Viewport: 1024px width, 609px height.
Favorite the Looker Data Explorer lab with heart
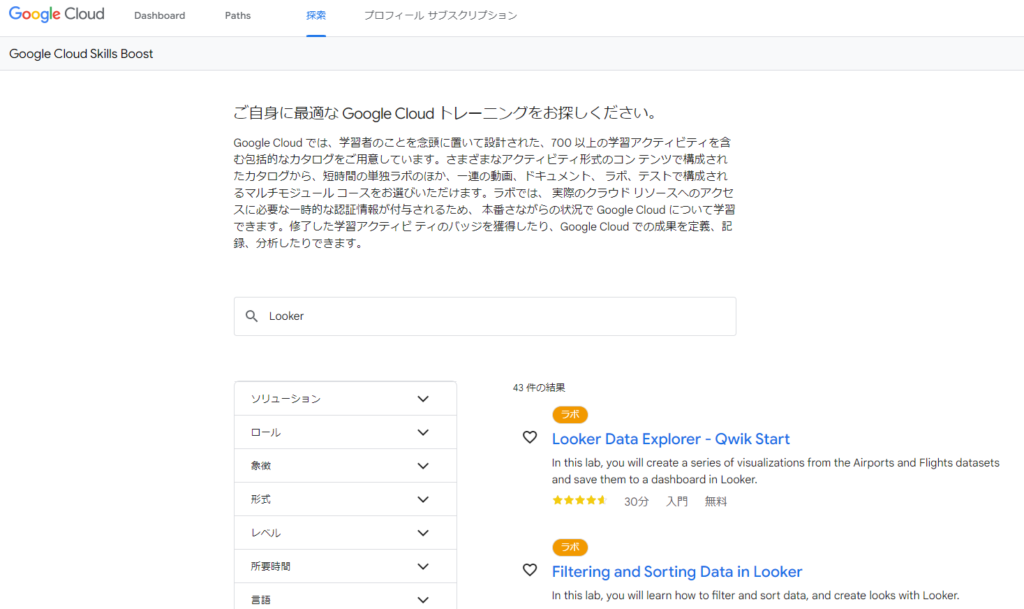pos(530,437)
